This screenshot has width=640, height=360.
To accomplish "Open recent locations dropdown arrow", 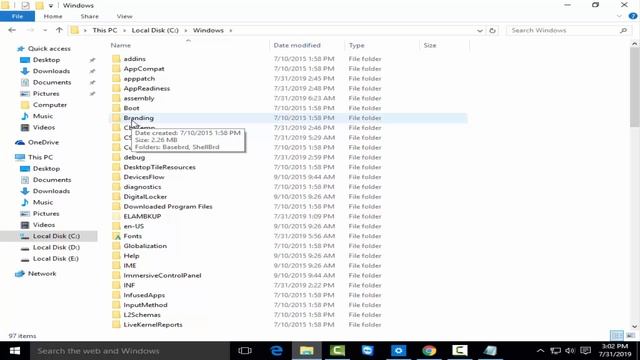I will 45,31.
